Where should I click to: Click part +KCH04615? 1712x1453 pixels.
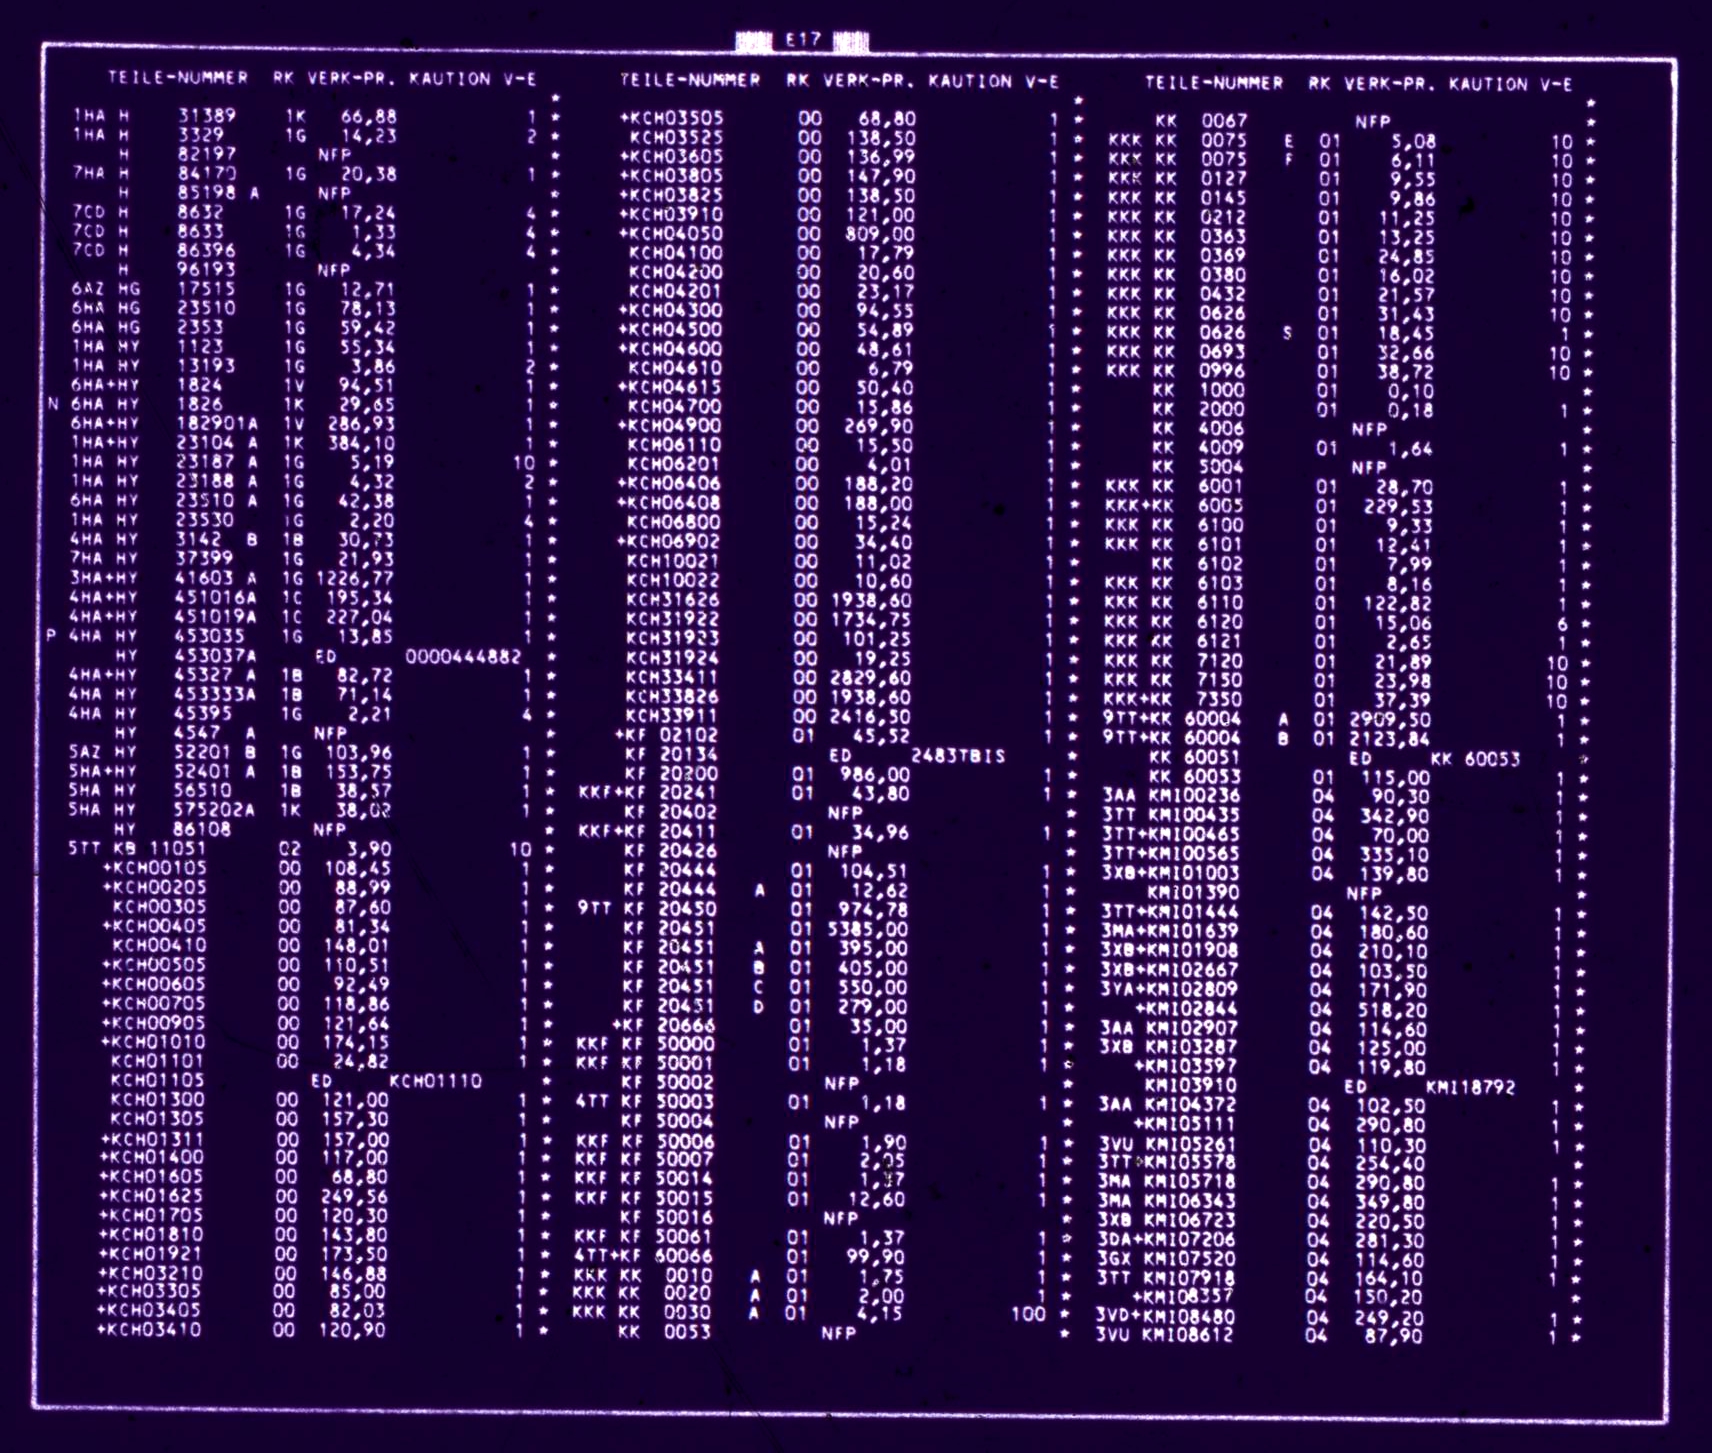670,387
